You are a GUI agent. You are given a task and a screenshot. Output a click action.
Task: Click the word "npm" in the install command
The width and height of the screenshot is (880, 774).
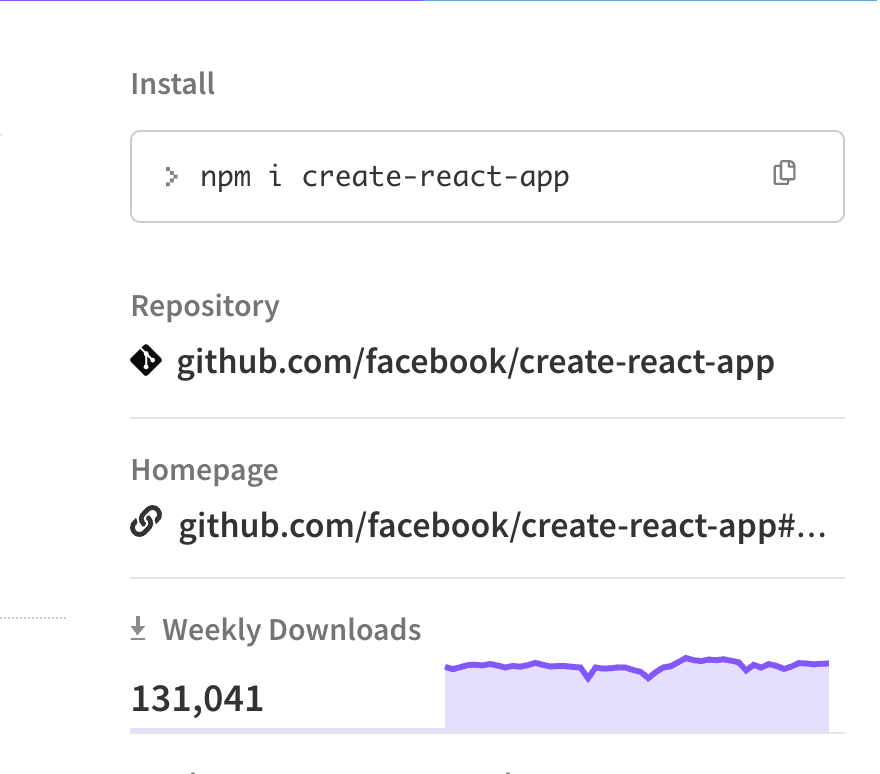[x=226, y=177]
